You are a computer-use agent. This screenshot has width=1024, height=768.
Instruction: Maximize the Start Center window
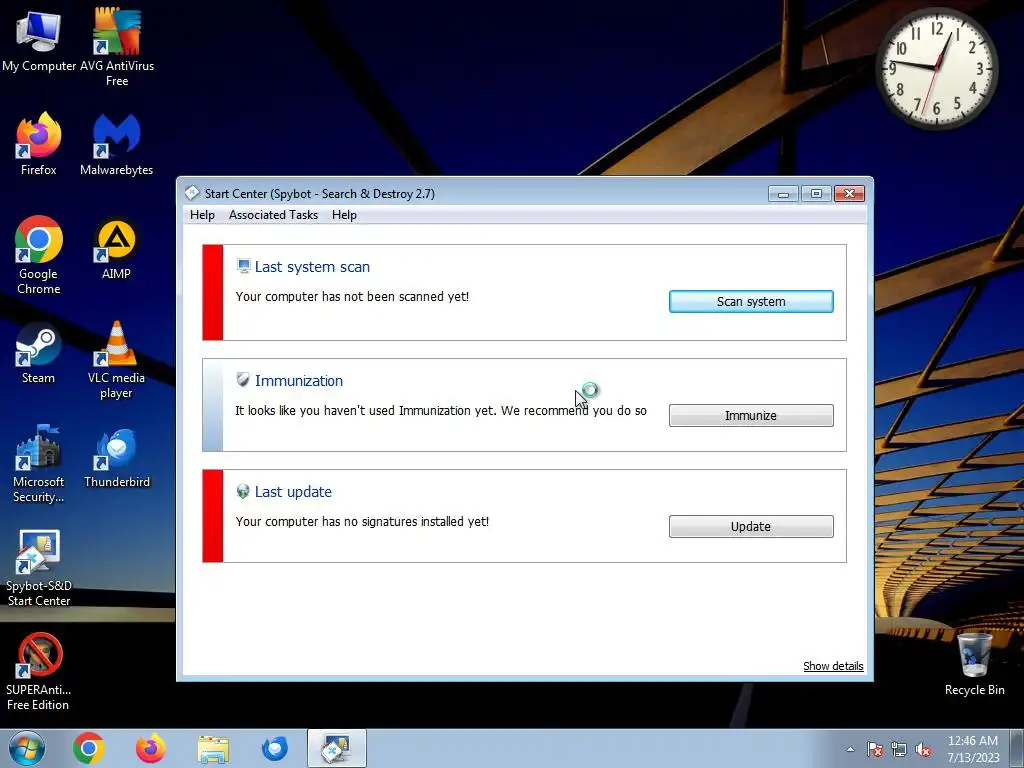(x=816, y=193)
